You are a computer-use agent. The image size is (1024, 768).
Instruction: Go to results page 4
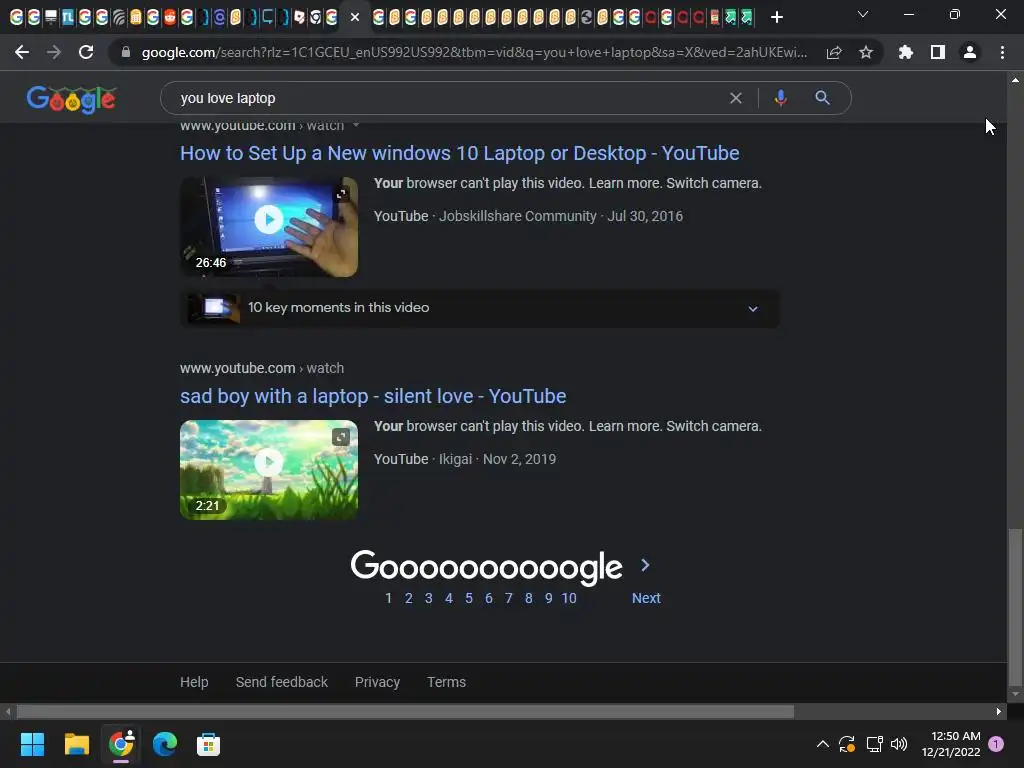[x=449, y=598]
